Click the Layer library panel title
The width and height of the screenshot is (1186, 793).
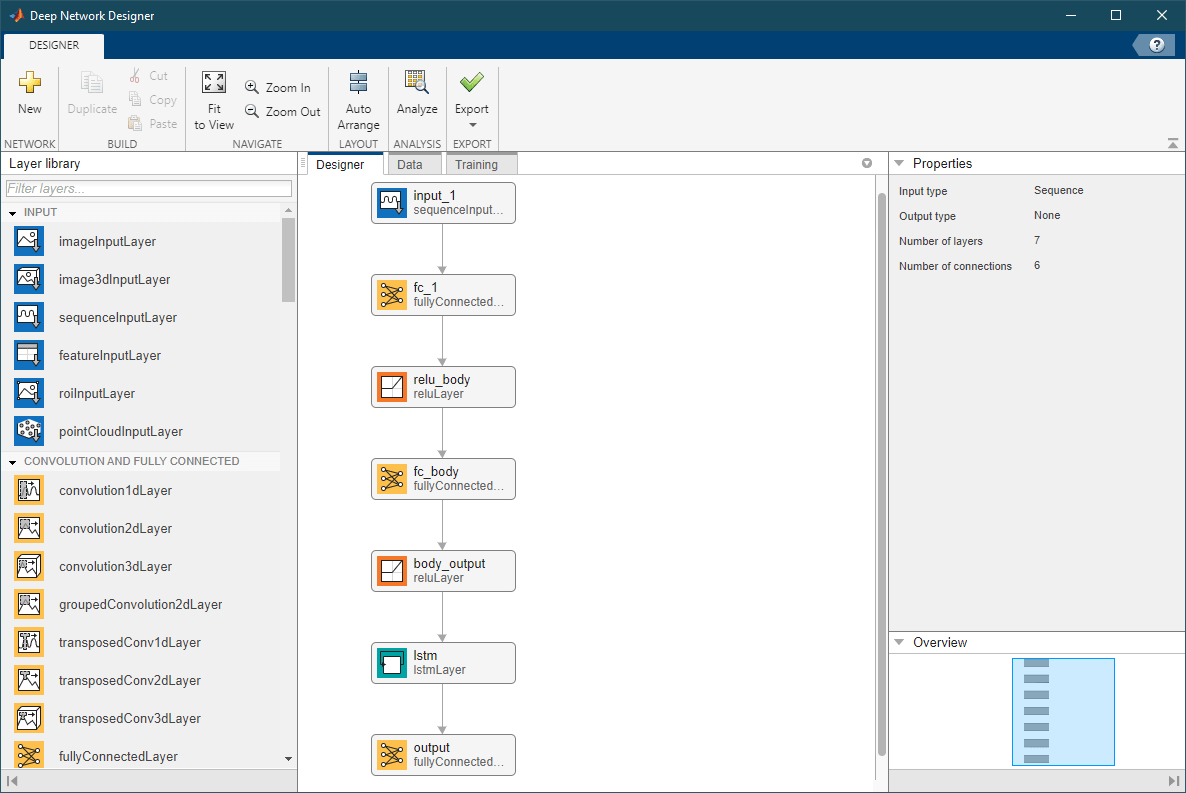click(x=45, y=163)
